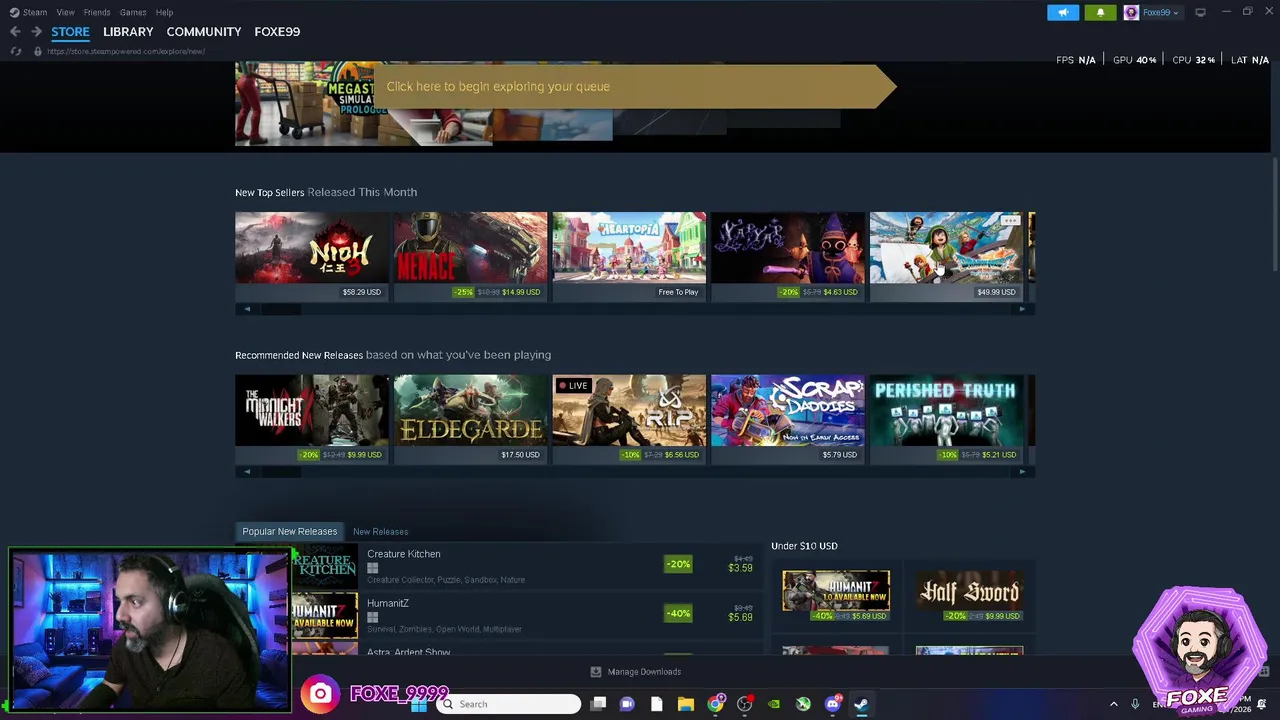Open the FOXE99 profile section

tap(277, 32)
